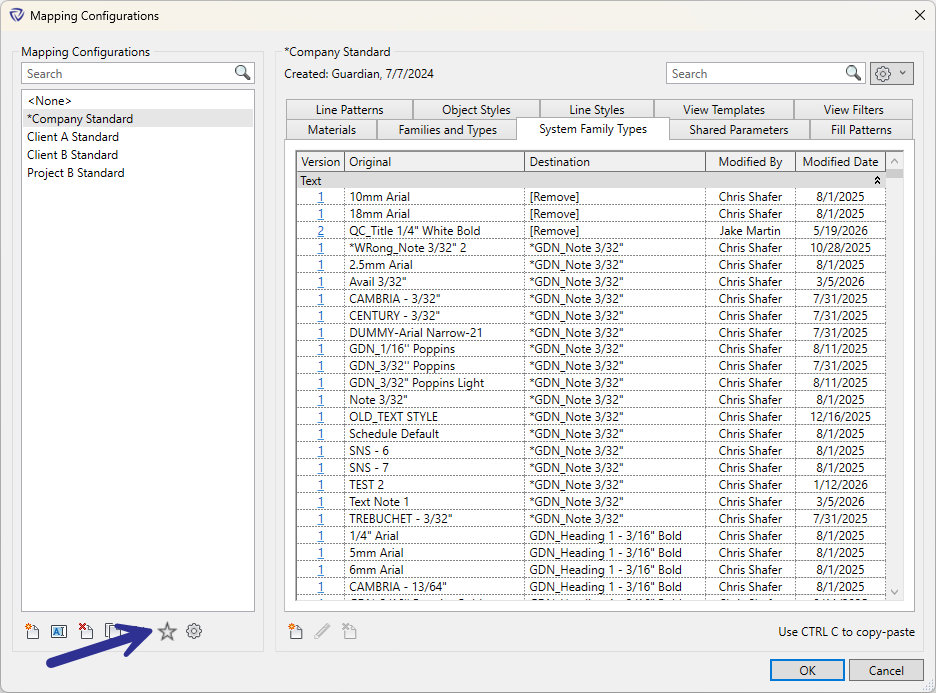Click CAMBRIA - 13/64" original cell
The image size is (936, 693).
click(x=435, y=587)
